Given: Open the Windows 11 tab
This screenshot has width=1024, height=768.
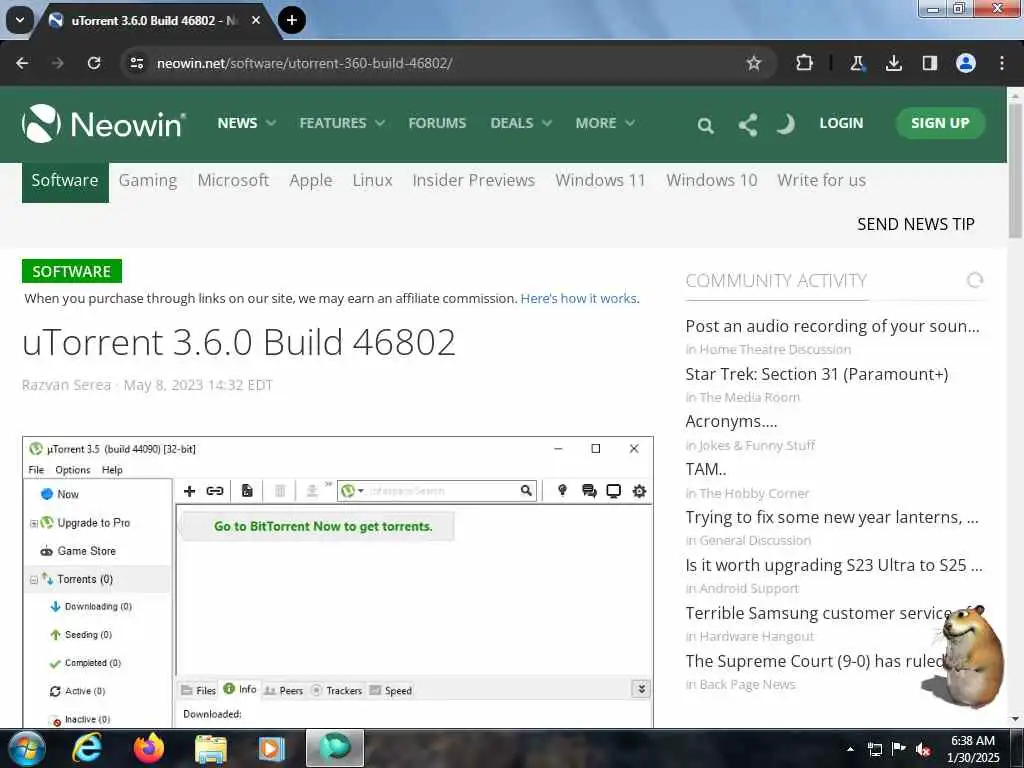Looking at the screenshot, I should click(x=600, y=181).
